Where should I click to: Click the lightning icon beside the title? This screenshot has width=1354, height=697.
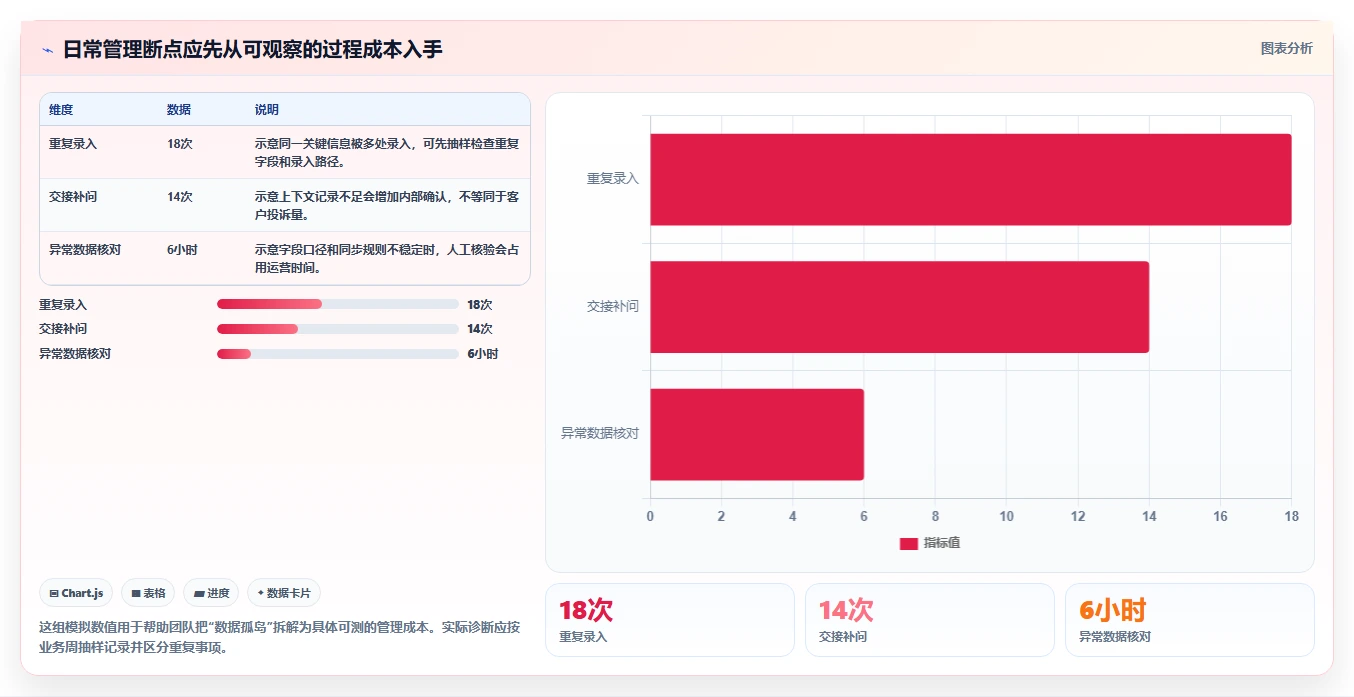tap(47, 50)
